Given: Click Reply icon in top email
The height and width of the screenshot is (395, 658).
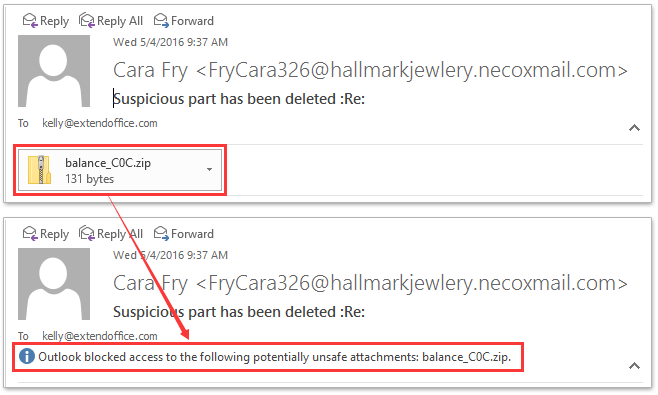Looking at the screenshot, I should (30, 20).
